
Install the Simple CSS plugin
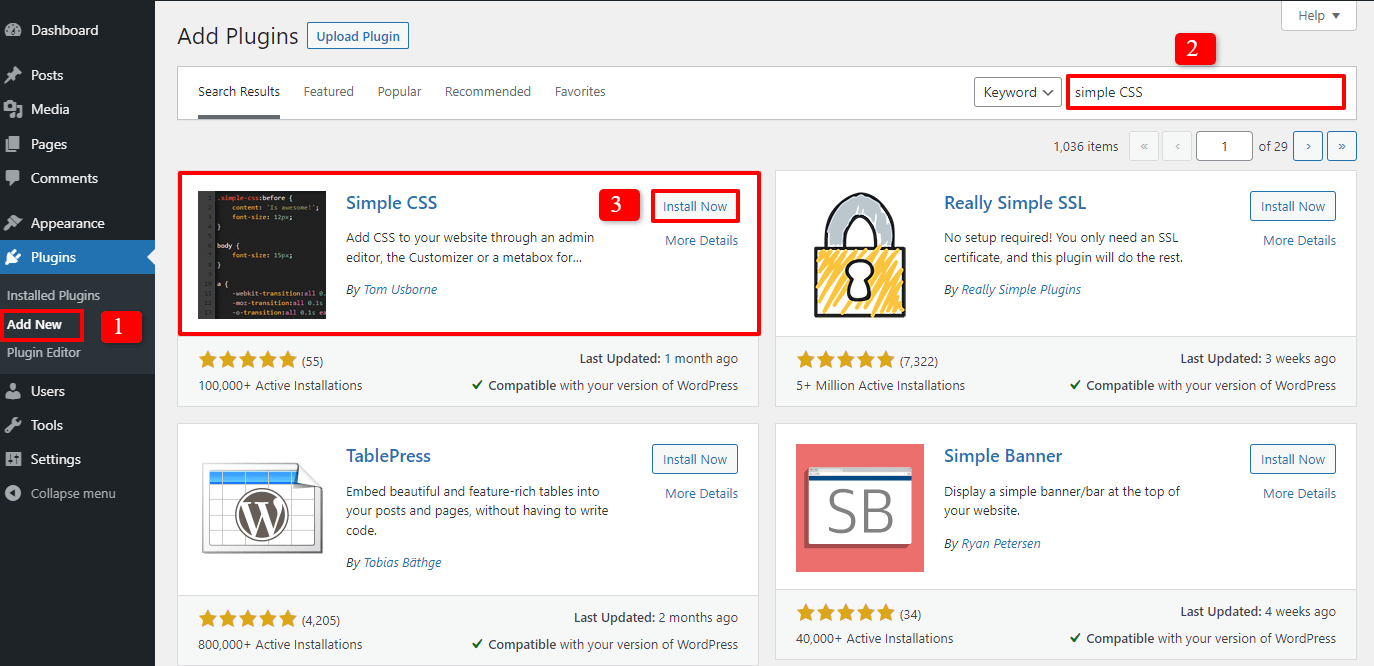point(695,207)
